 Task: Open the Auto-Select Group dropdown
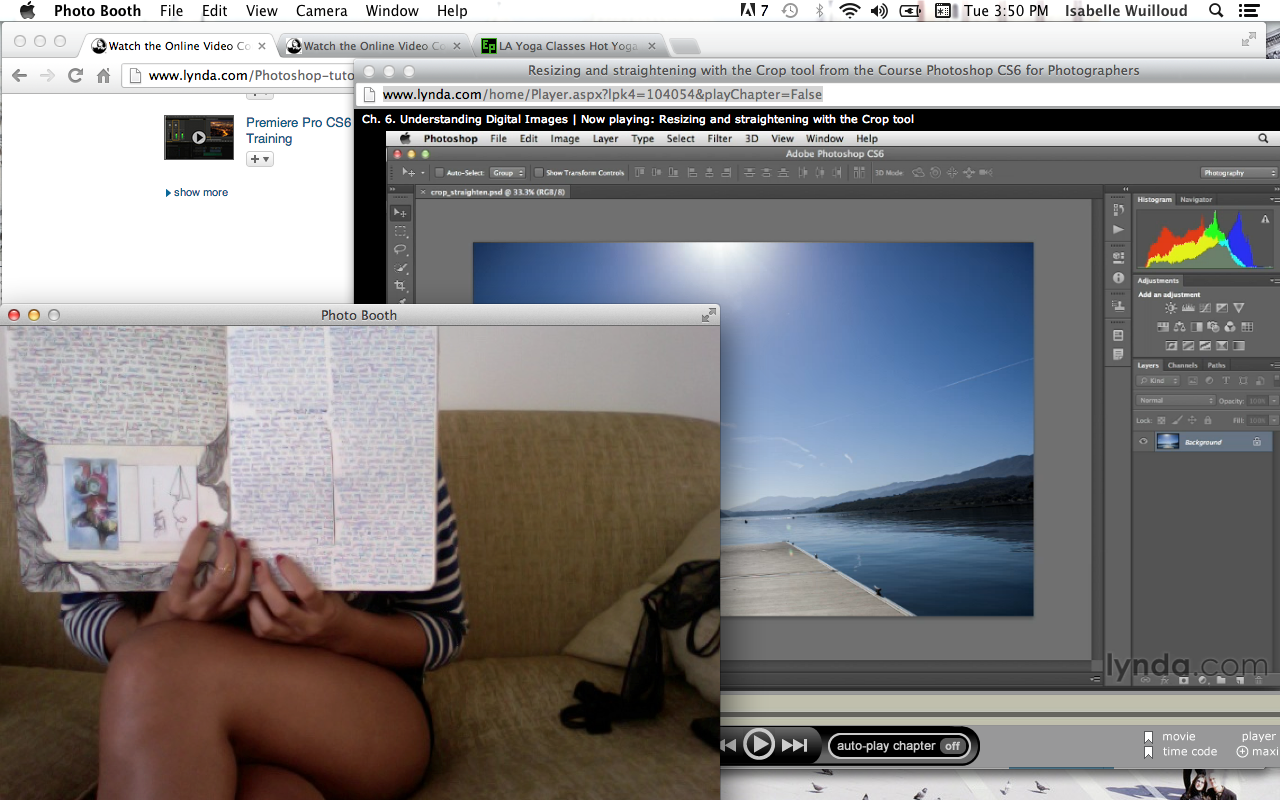507,173
